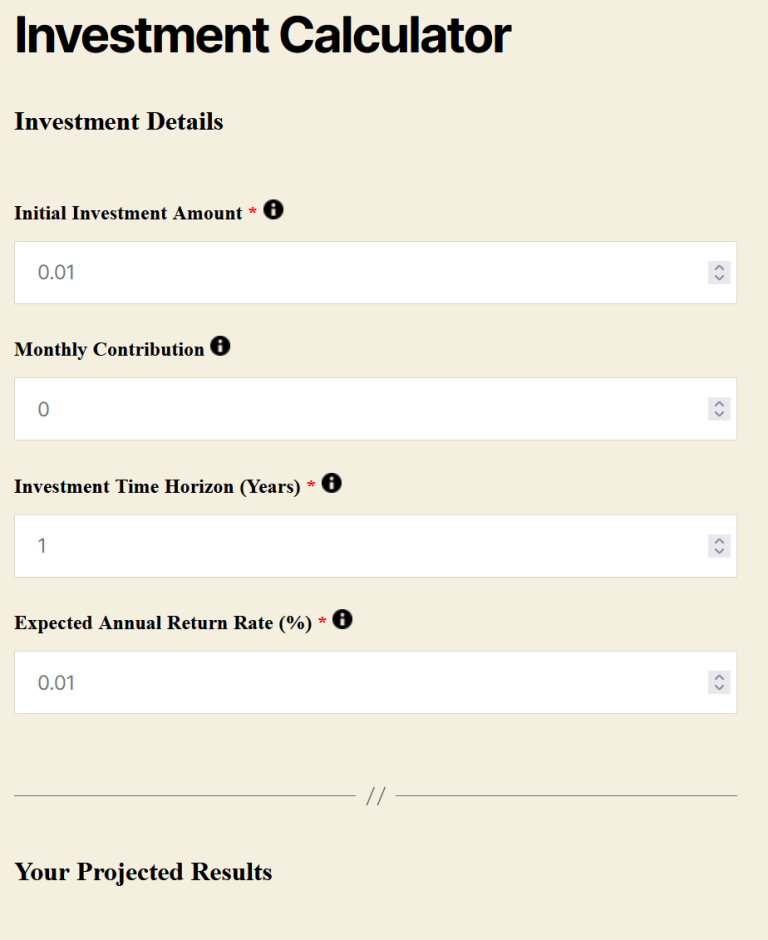Click the Monthly Contribution info icon

click(219, 347)
